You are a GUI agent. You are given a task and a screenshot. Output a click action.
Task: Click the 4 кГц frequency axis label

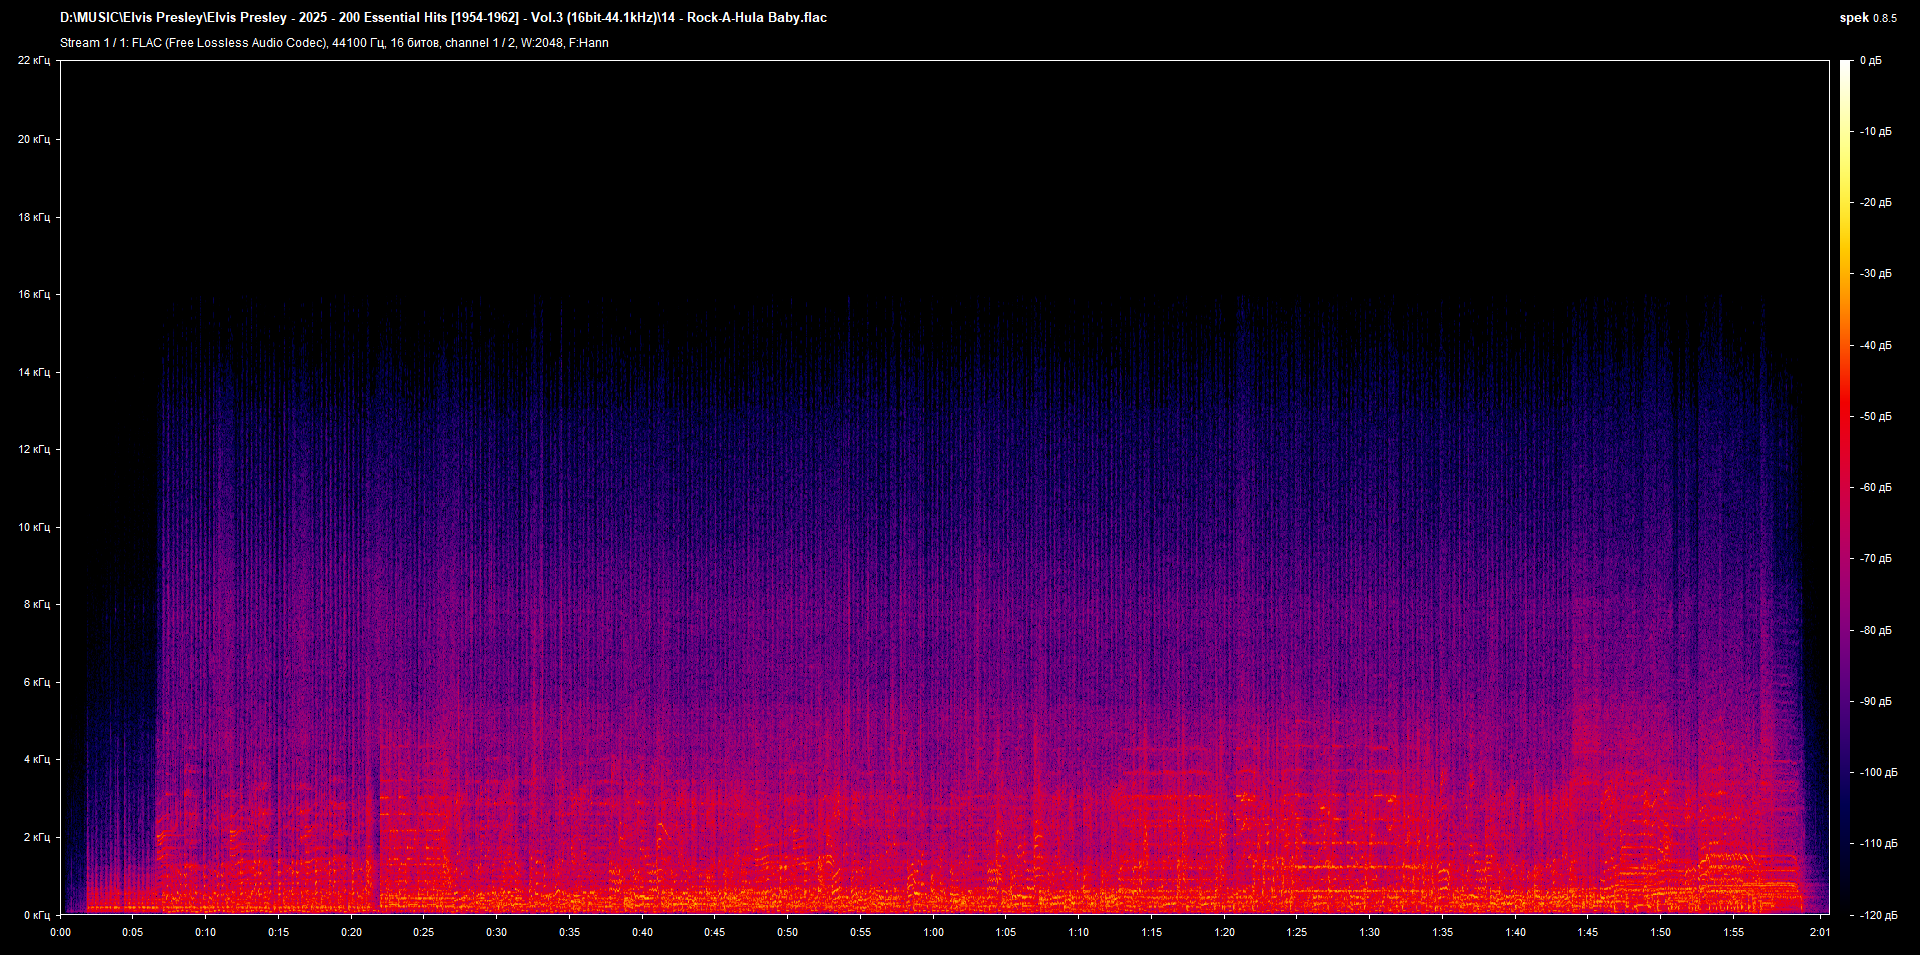(x=36, y=760)
